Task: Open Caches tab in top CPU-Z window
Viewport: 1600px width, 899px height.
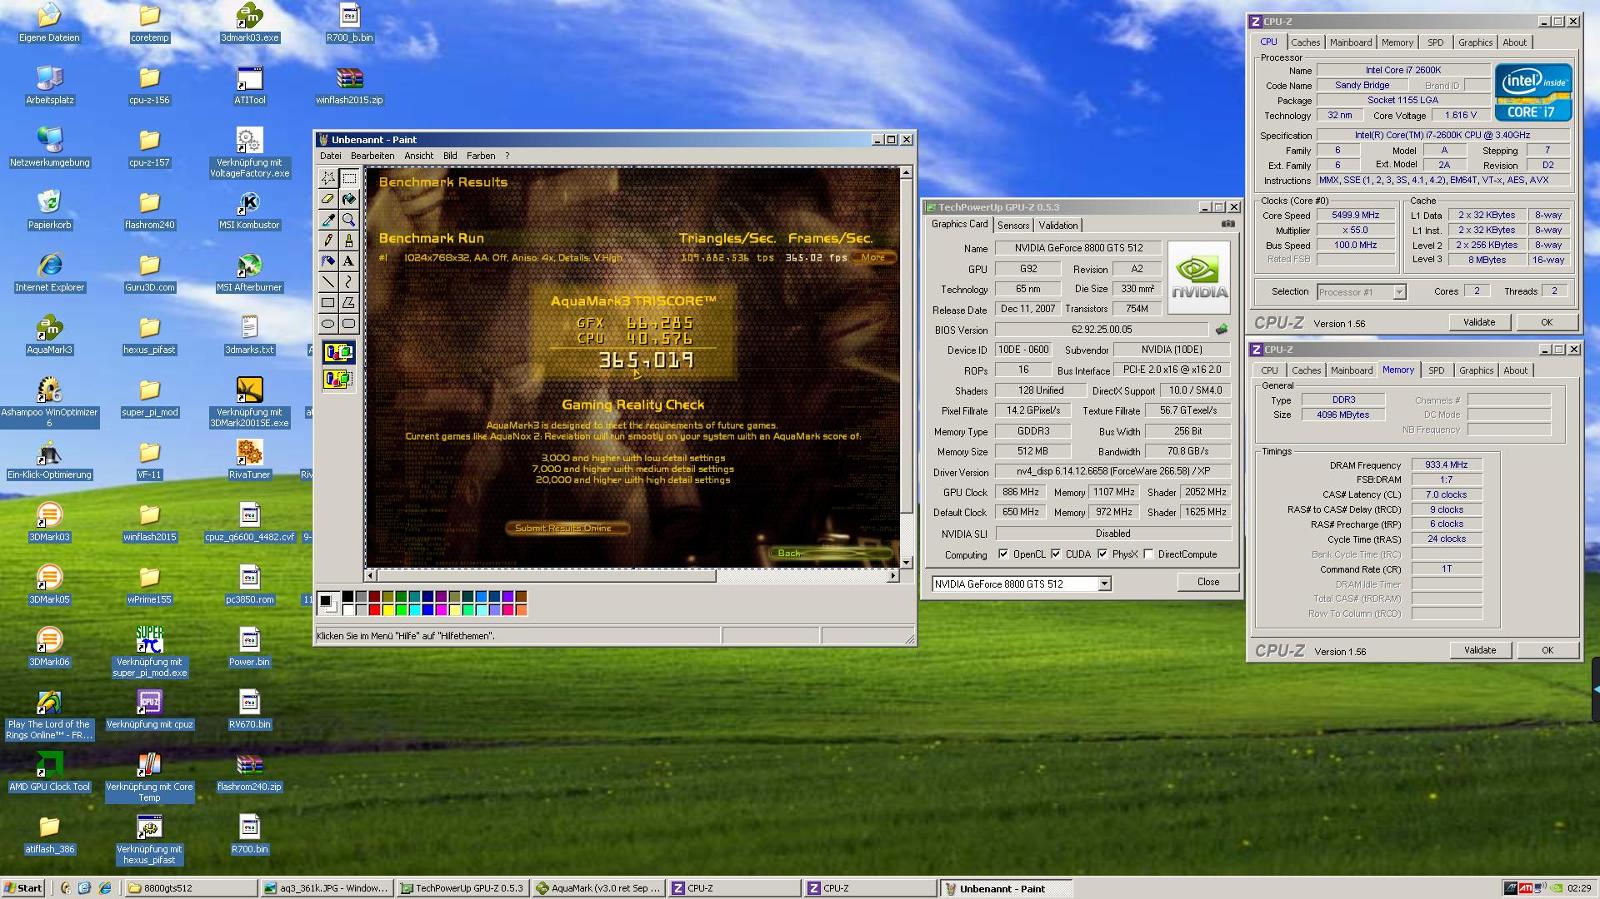Action: (x=1305, y=42)
